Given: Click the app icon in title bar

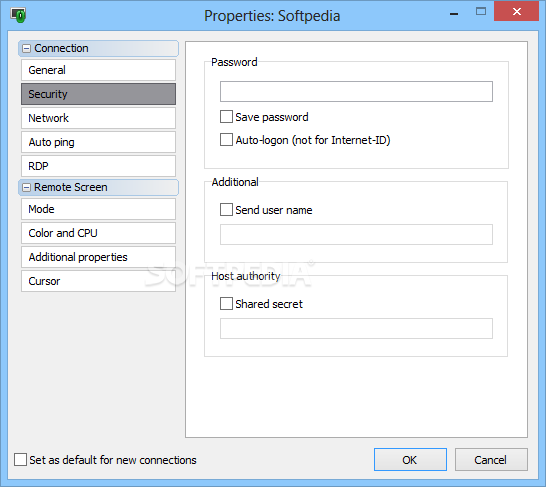Looking at the screenshot, I should pyautogui.click(x=18, y=15).
